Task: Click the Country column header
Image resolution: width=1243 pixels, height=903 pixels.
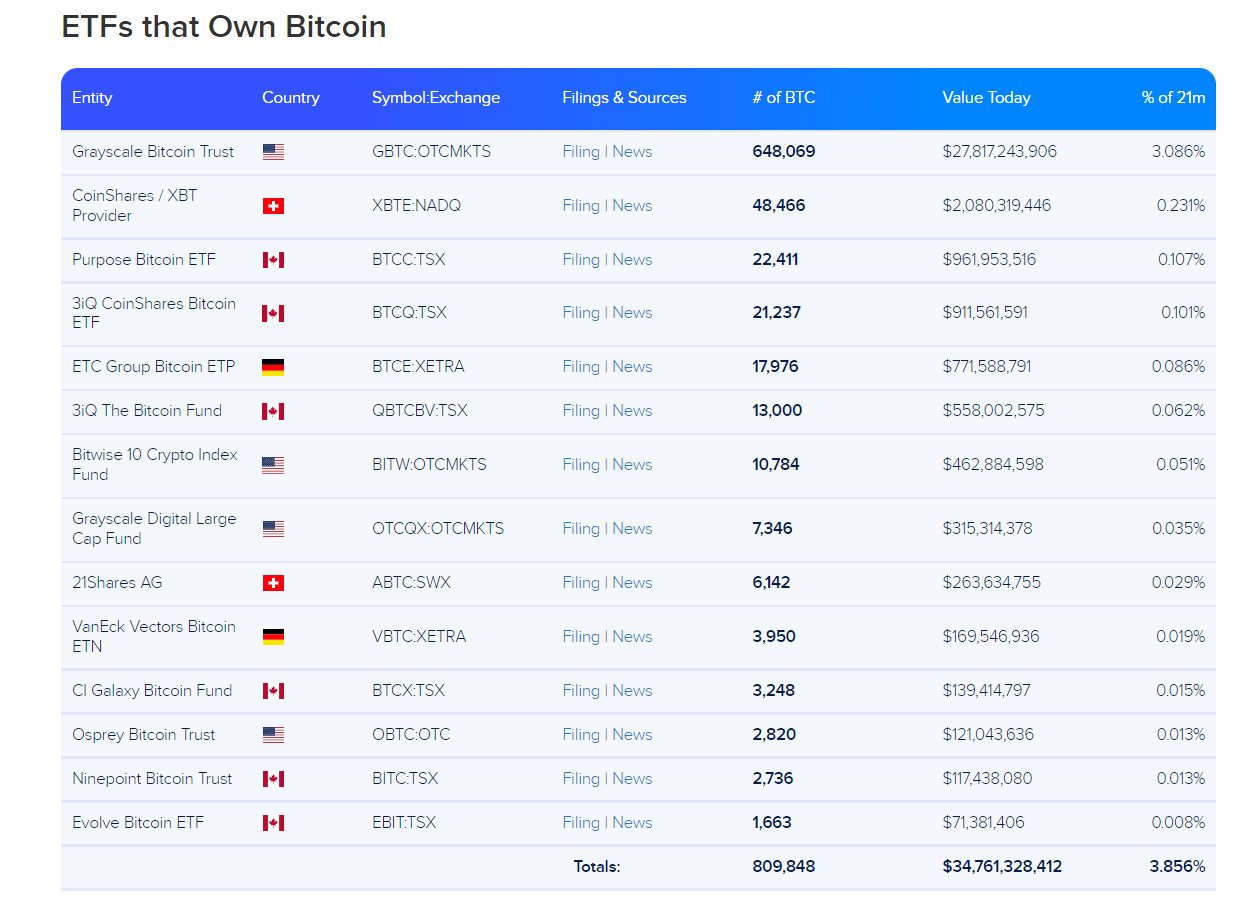Action: 291,98
